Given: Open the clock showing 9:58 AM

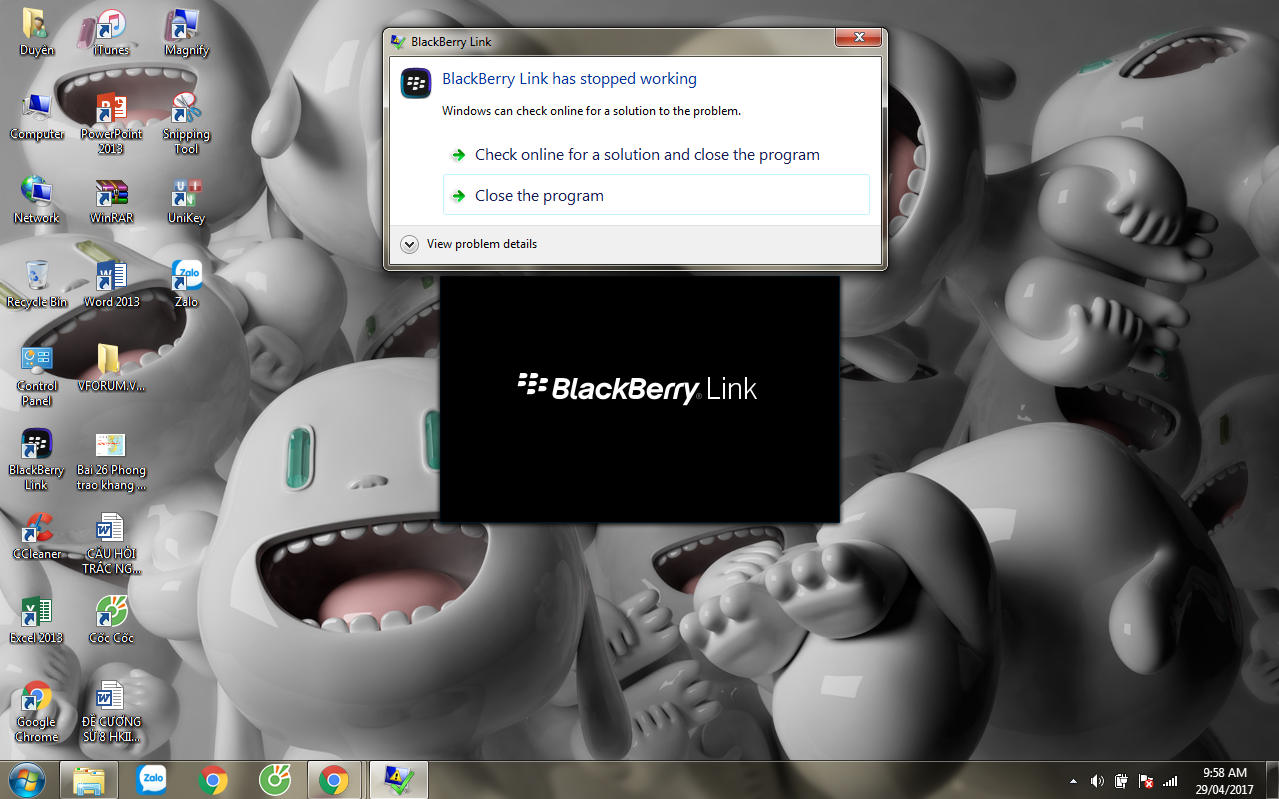Looking at the screenshot, I should click(x=1224, y=780).
